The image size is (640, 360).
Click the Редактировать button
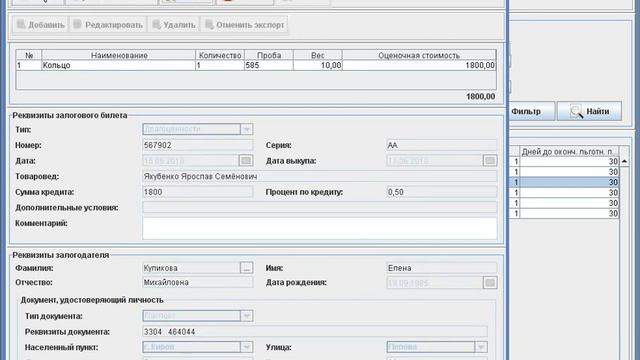pyautogui.click(x=108, y=25)
